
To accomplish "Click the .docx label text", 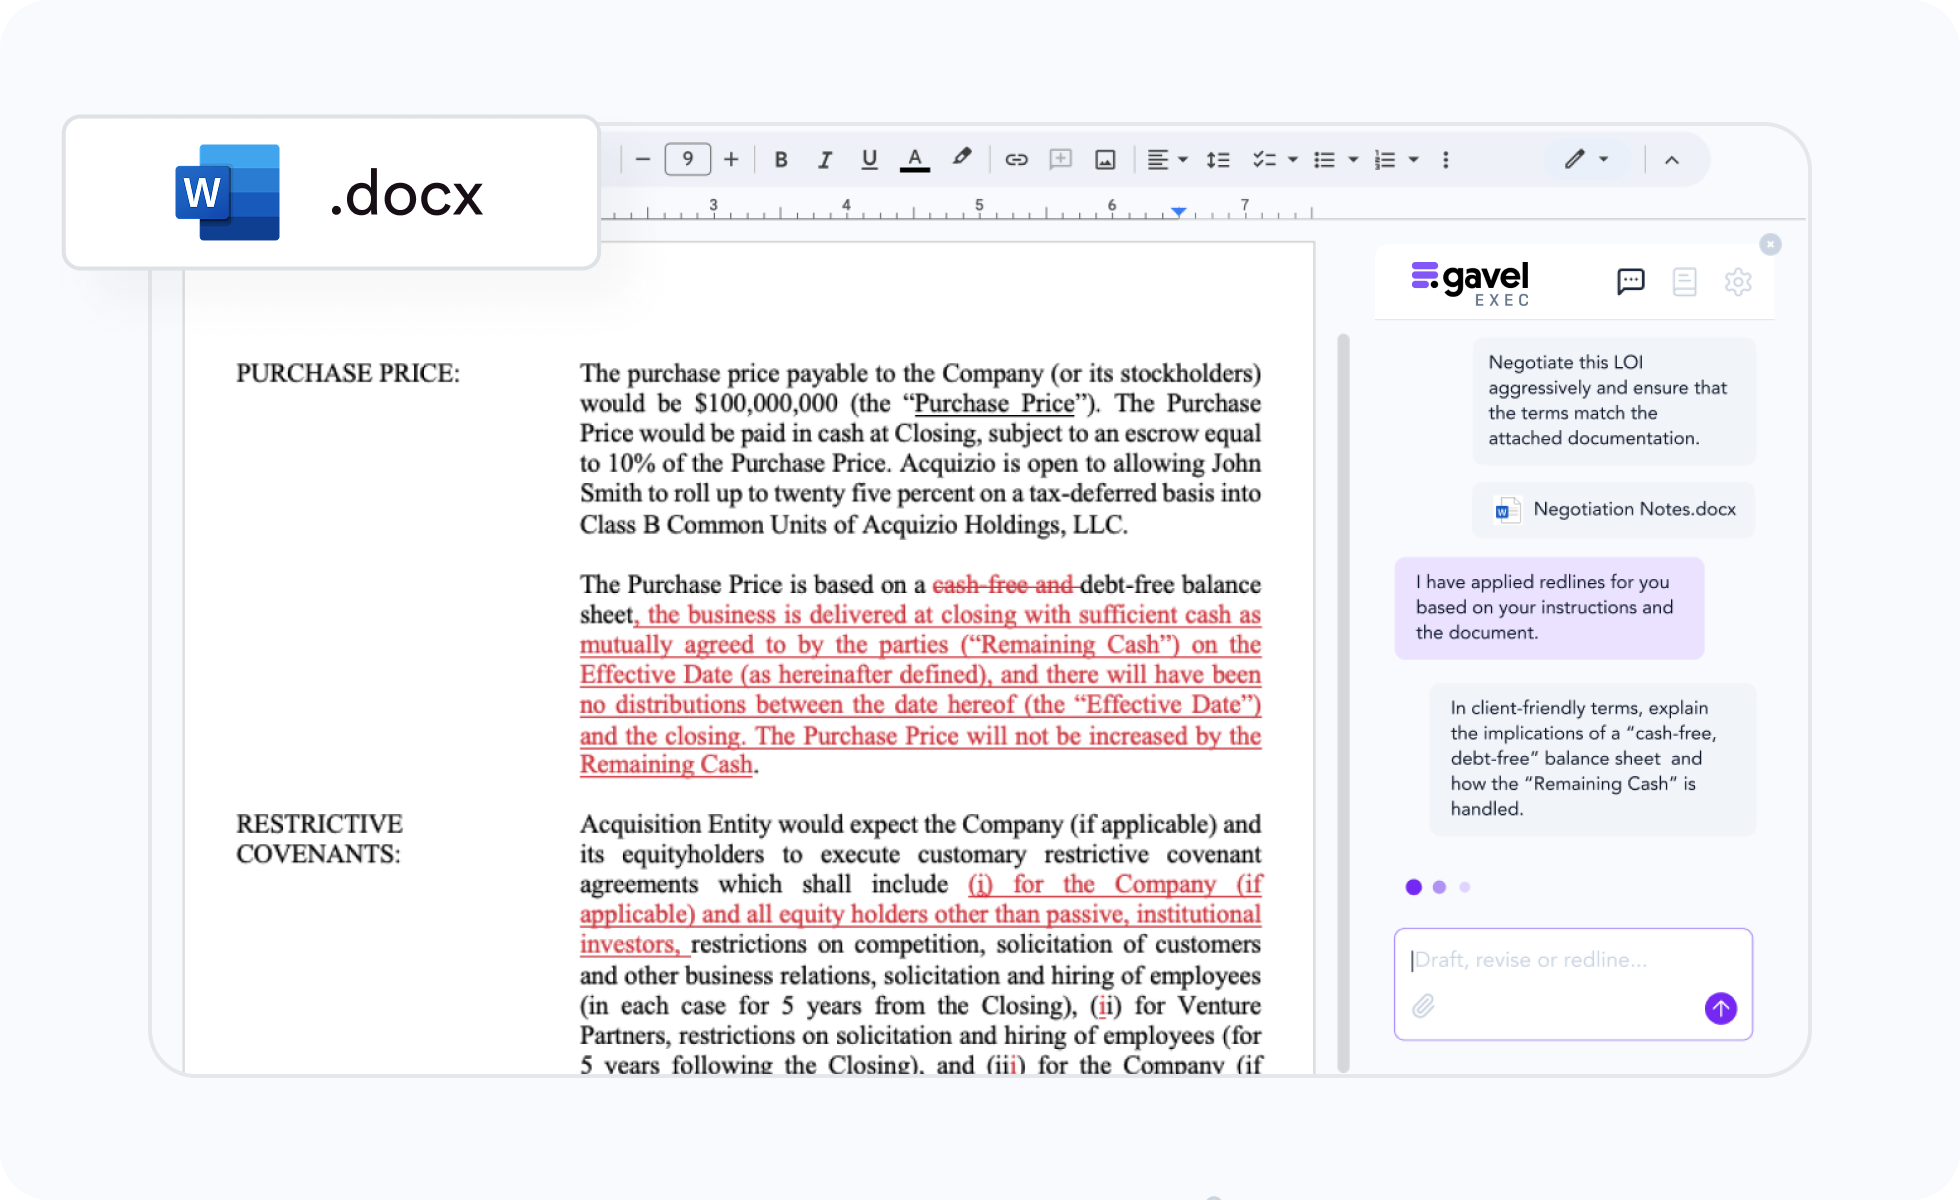I will (x=406, y=194).
